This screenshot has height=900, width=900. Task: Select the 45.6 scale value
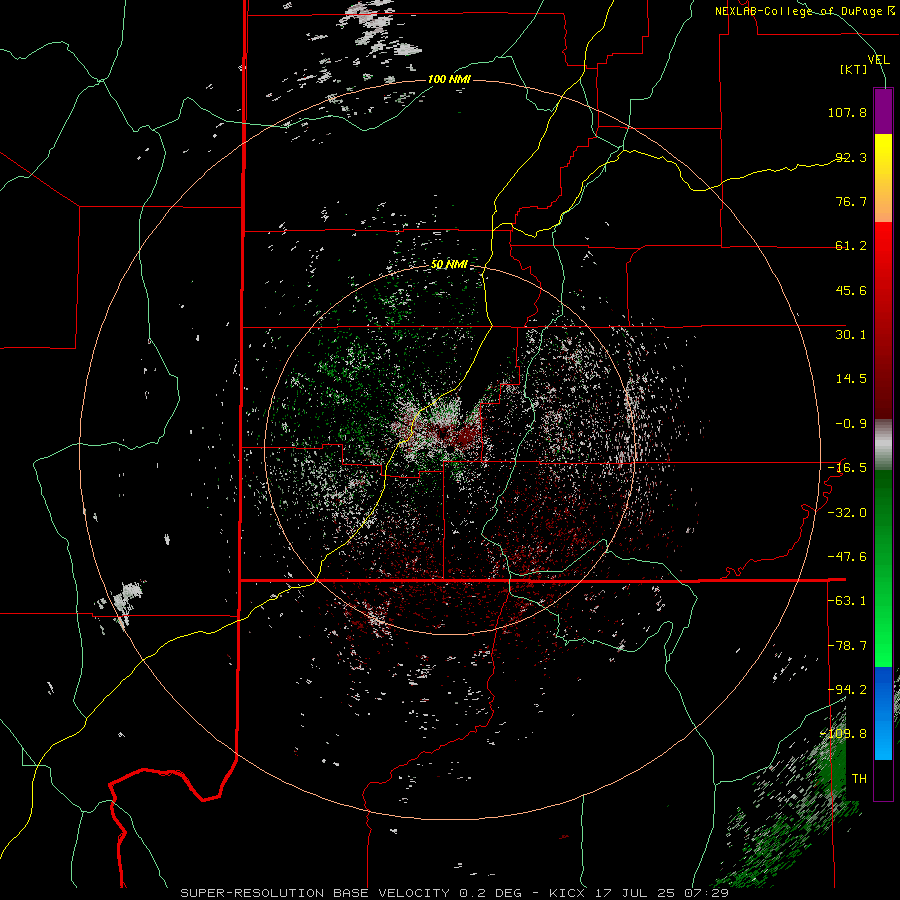click(851, 290)
